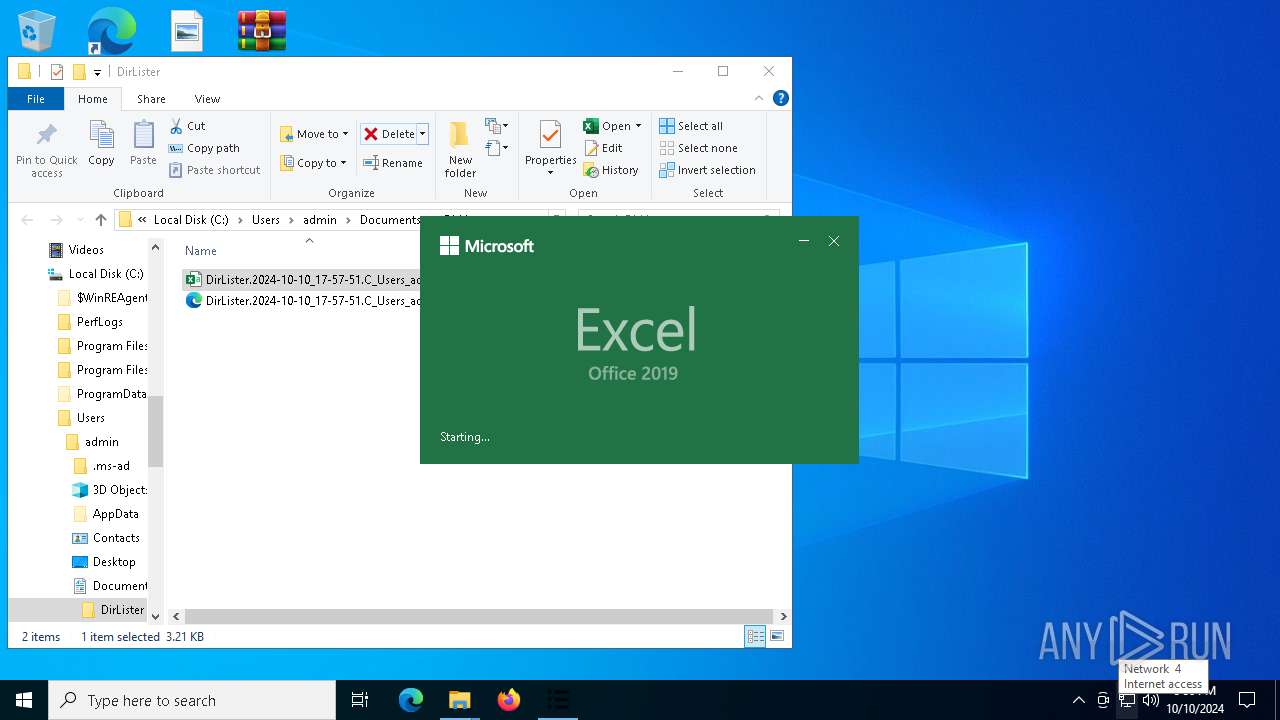This screenshot has height=720, width=1280.
Task: Open Task View on taskbar
Action: (x=360, y=700)
